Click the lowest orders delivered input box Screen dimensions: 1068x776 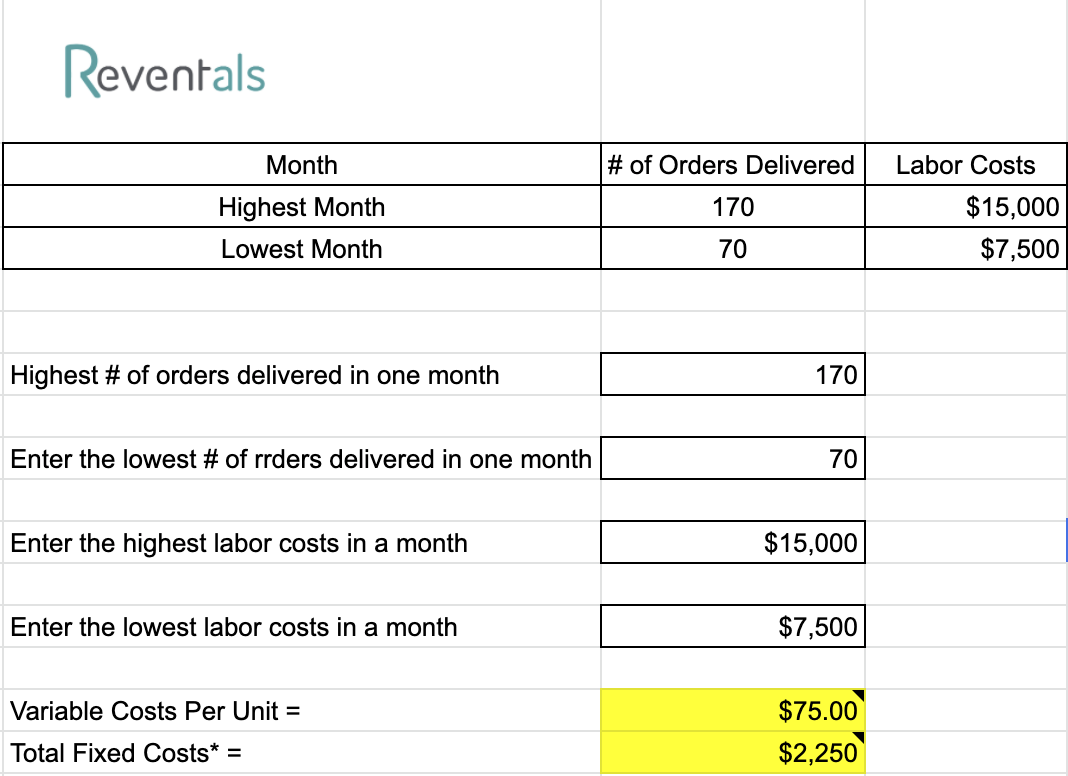[732, 459]
